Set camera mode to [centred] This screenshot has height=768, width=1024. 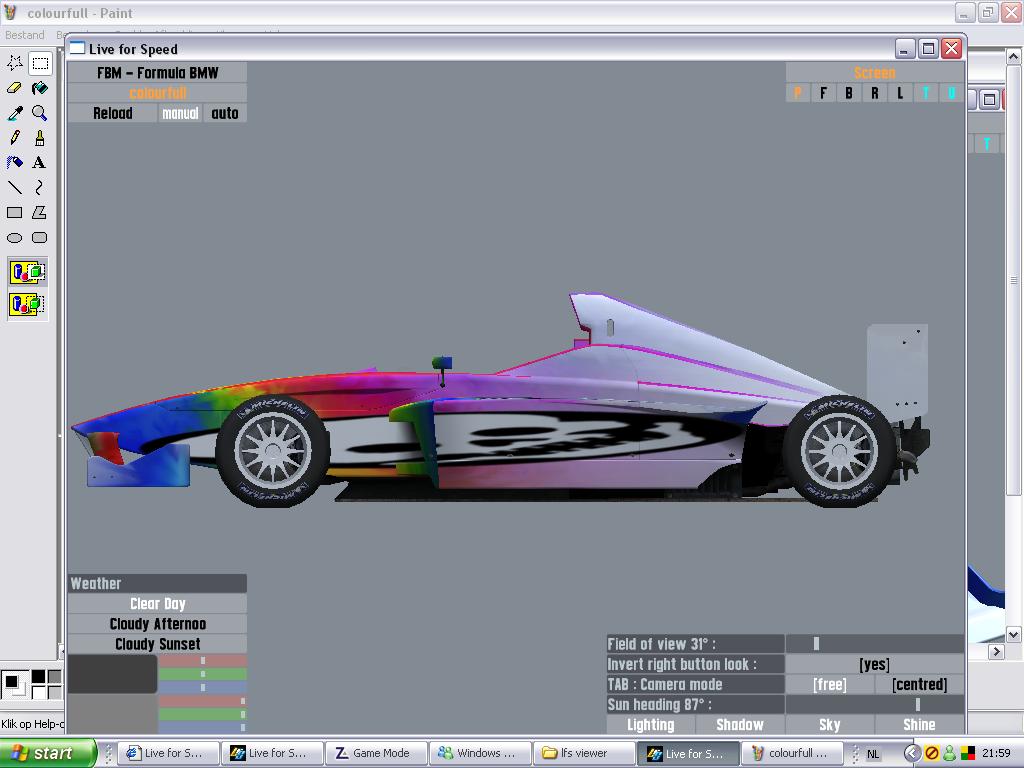click(x=920, y=684)
